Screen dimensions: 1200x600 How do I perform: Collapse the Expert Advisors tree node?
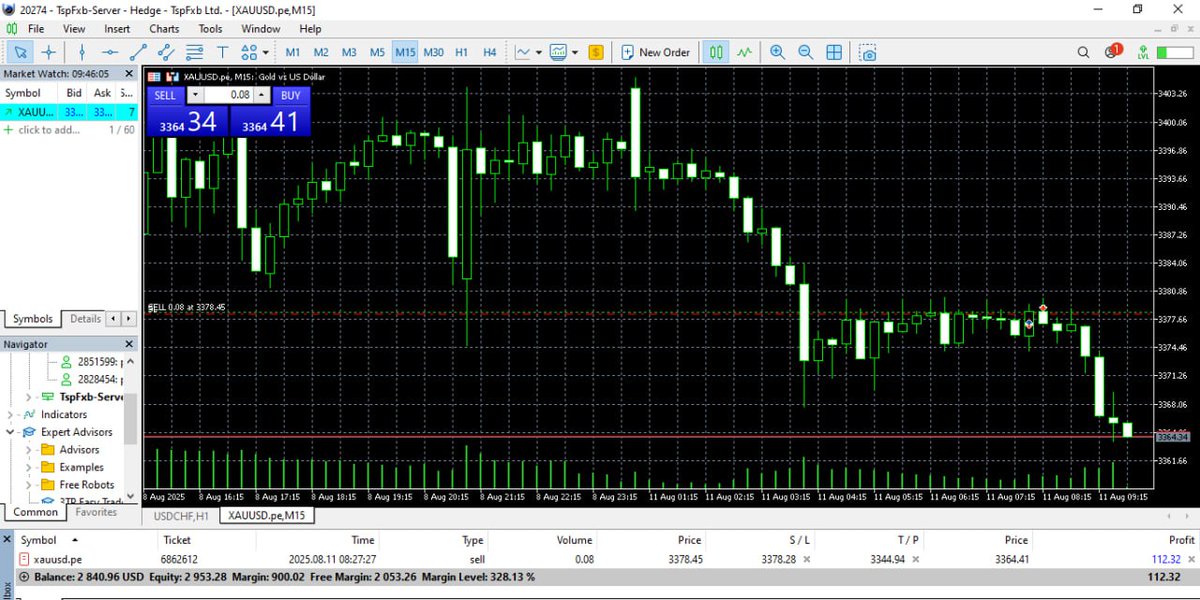point(11,432)
